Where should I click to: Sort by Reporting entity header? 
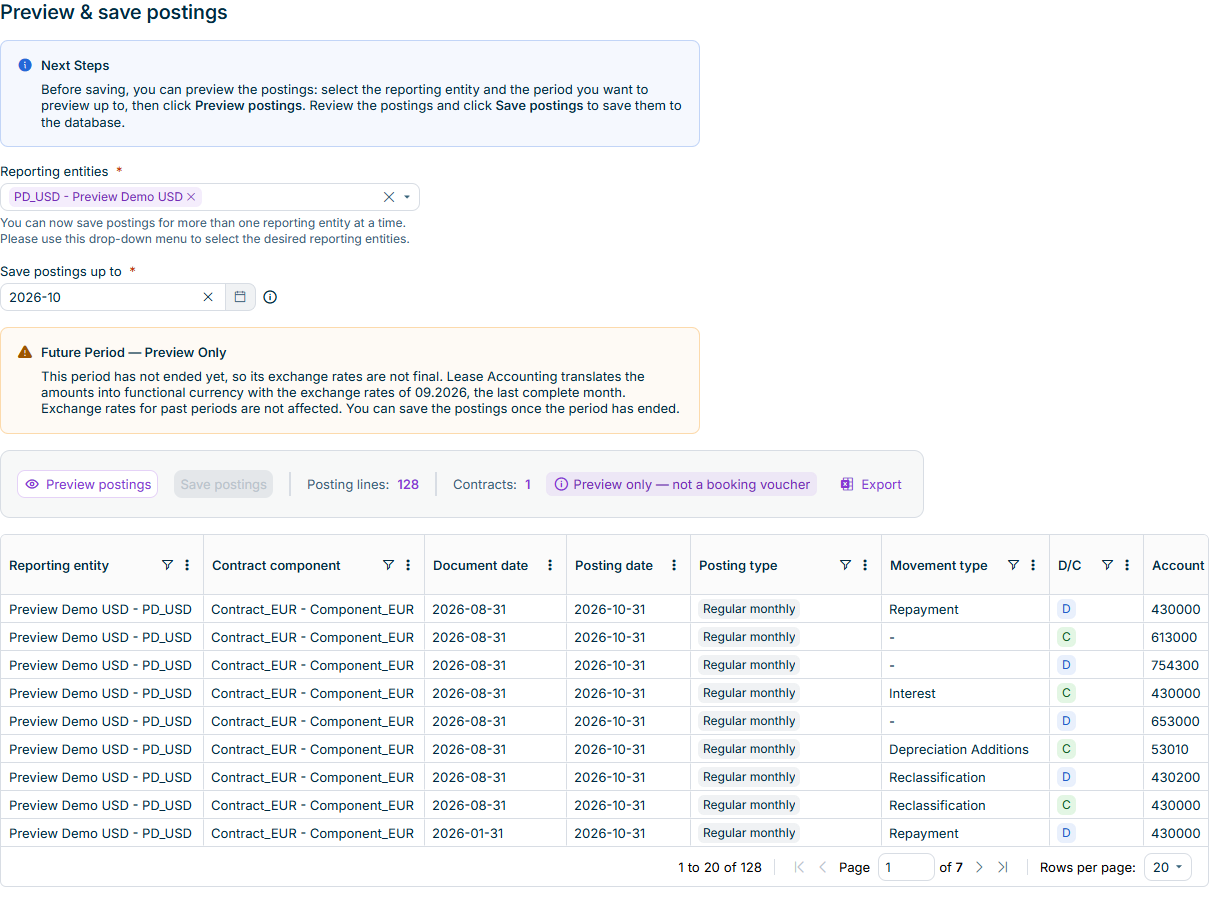pos(59,565)
